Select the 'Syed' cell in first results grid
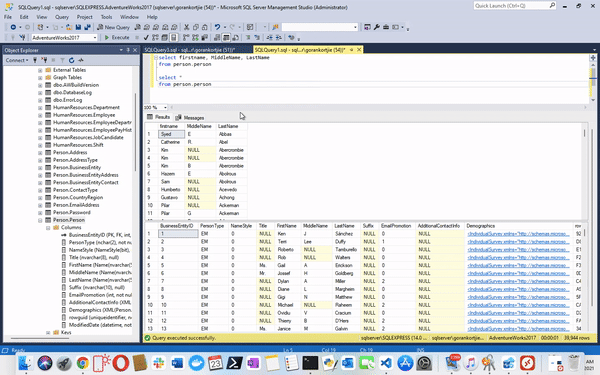600x375 pixels. (171, 134)
